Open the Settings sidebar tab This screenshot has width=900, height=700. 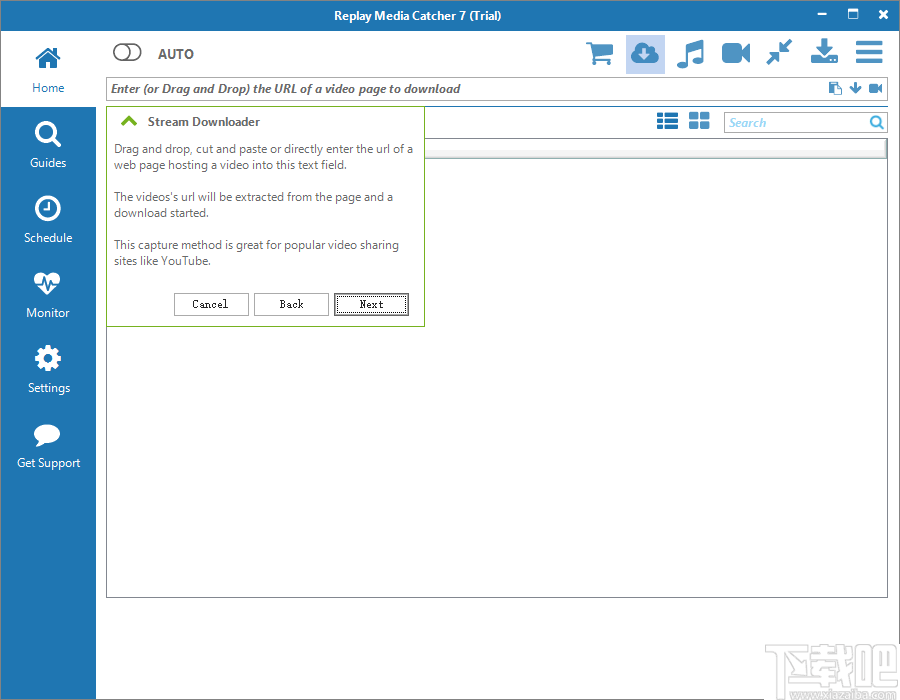[48, 370]
